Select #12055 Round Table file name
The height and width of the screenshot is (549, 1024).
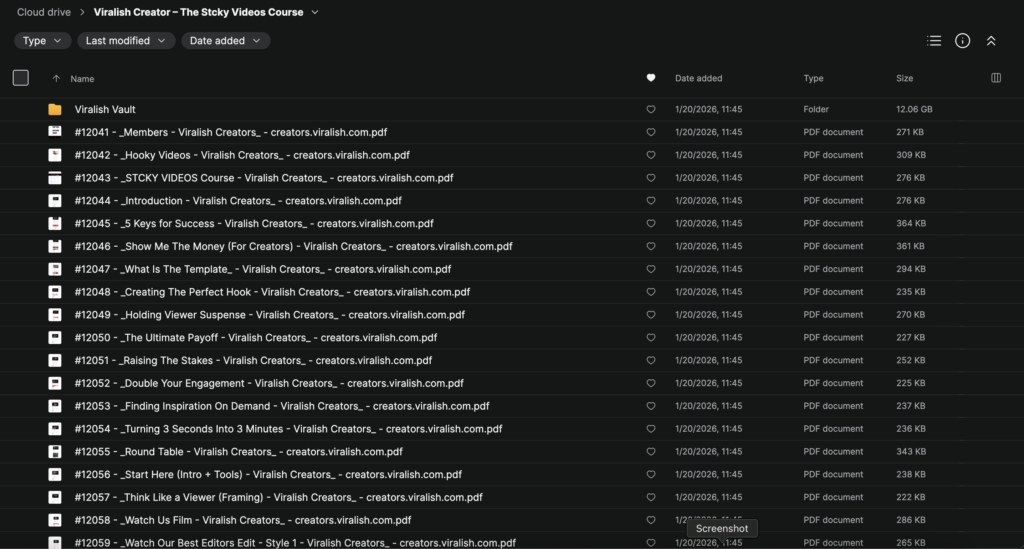[x=238, y=452]
